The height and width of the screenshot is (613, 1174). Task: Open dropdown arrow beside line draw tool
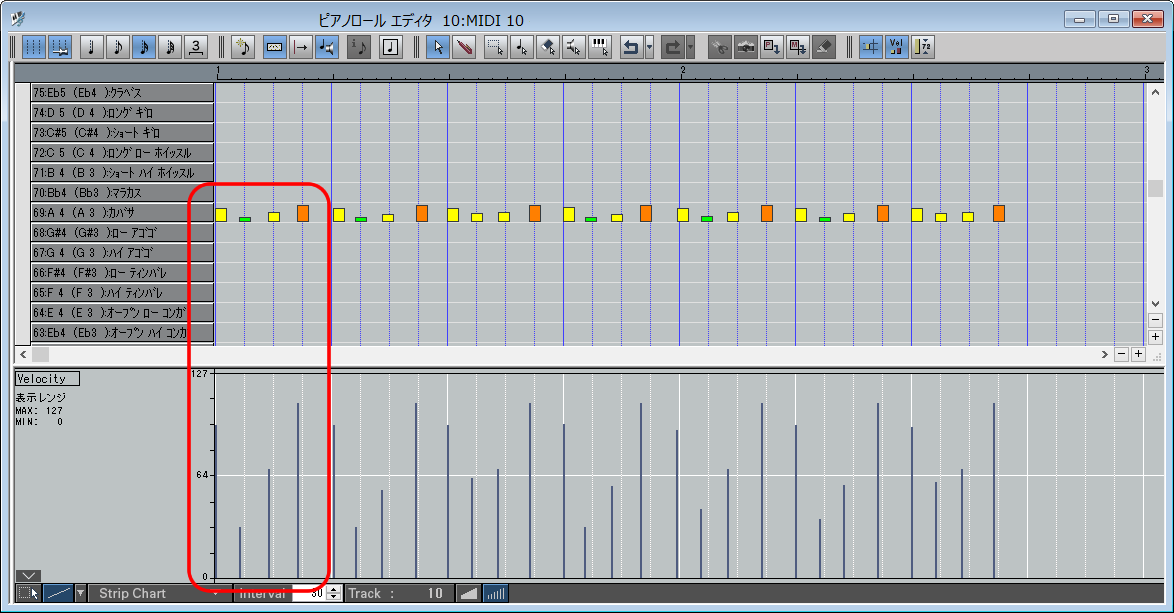point(81,593)
